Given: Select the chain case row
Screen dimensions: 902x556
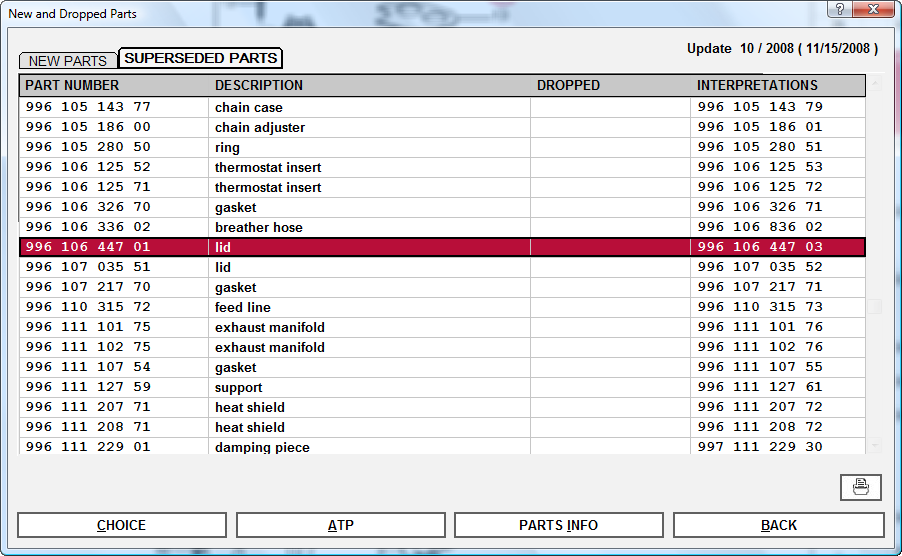Looking at the screenshot, I should [x=249, y=107].
